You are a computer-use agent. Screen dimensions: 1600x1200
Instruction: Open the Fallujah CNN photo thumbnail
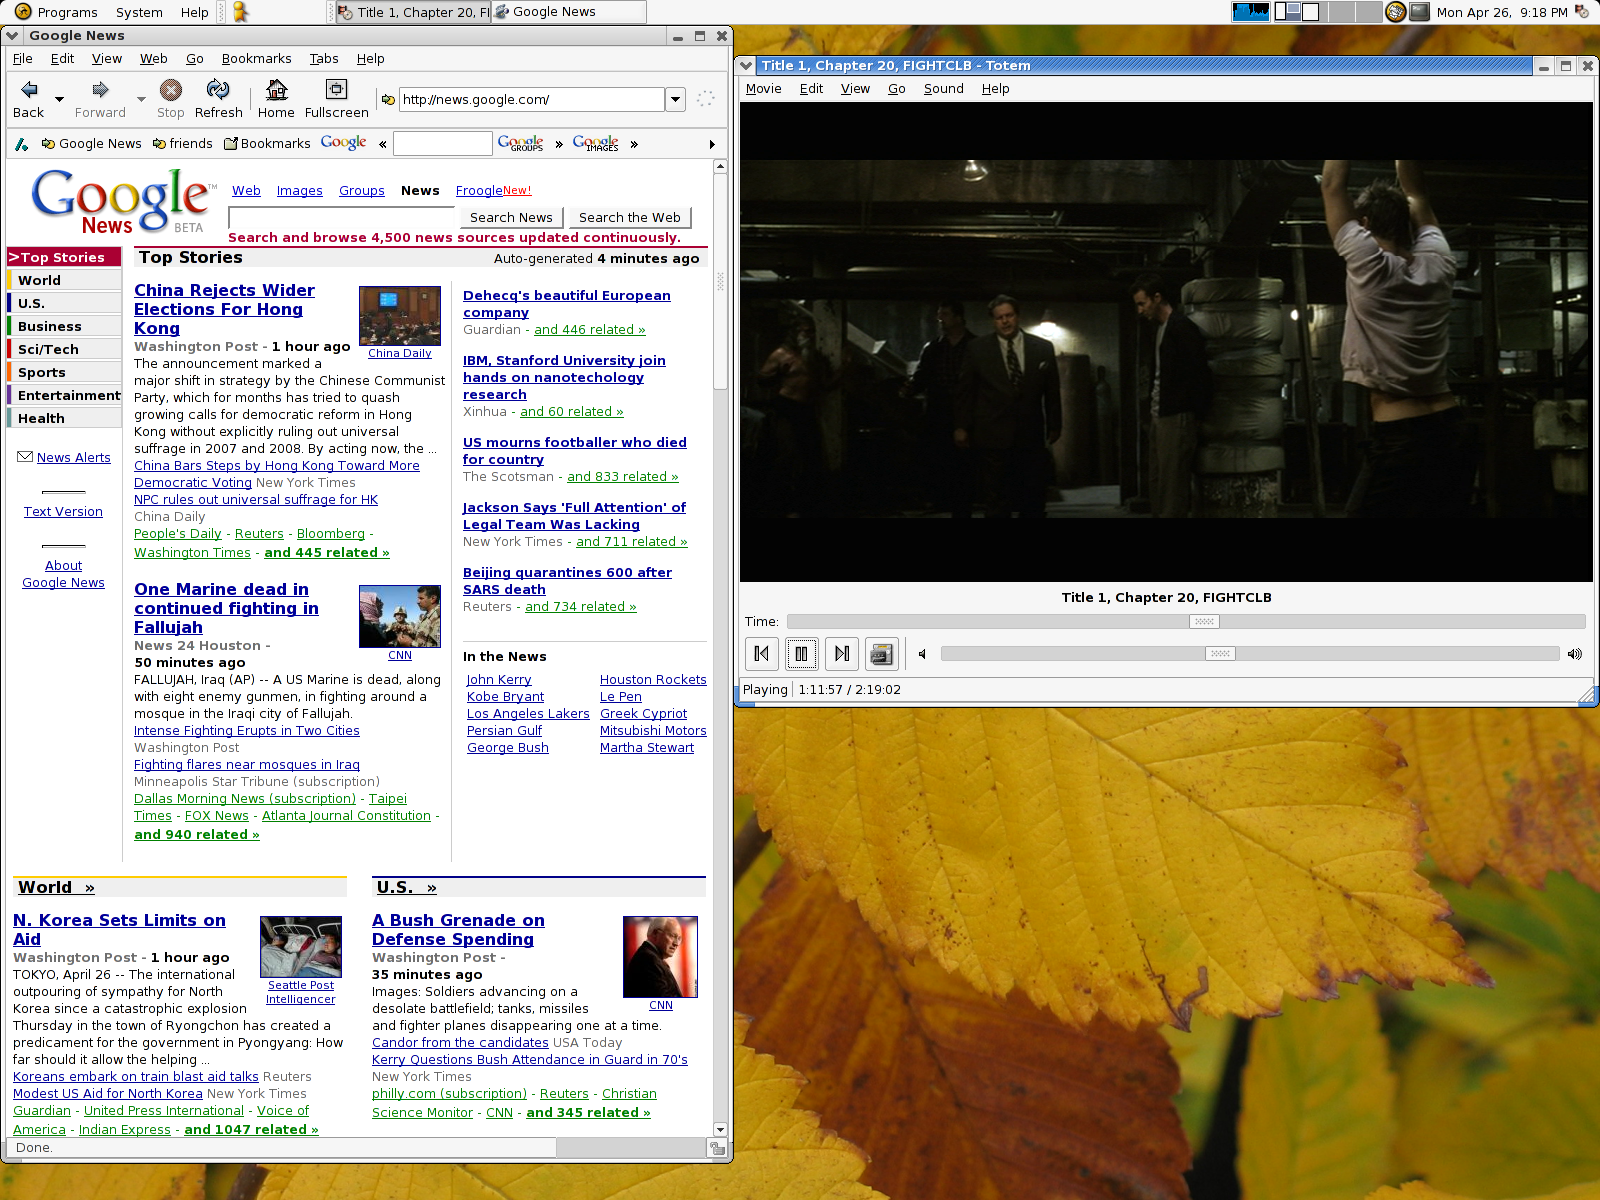(x=400, y=616)
